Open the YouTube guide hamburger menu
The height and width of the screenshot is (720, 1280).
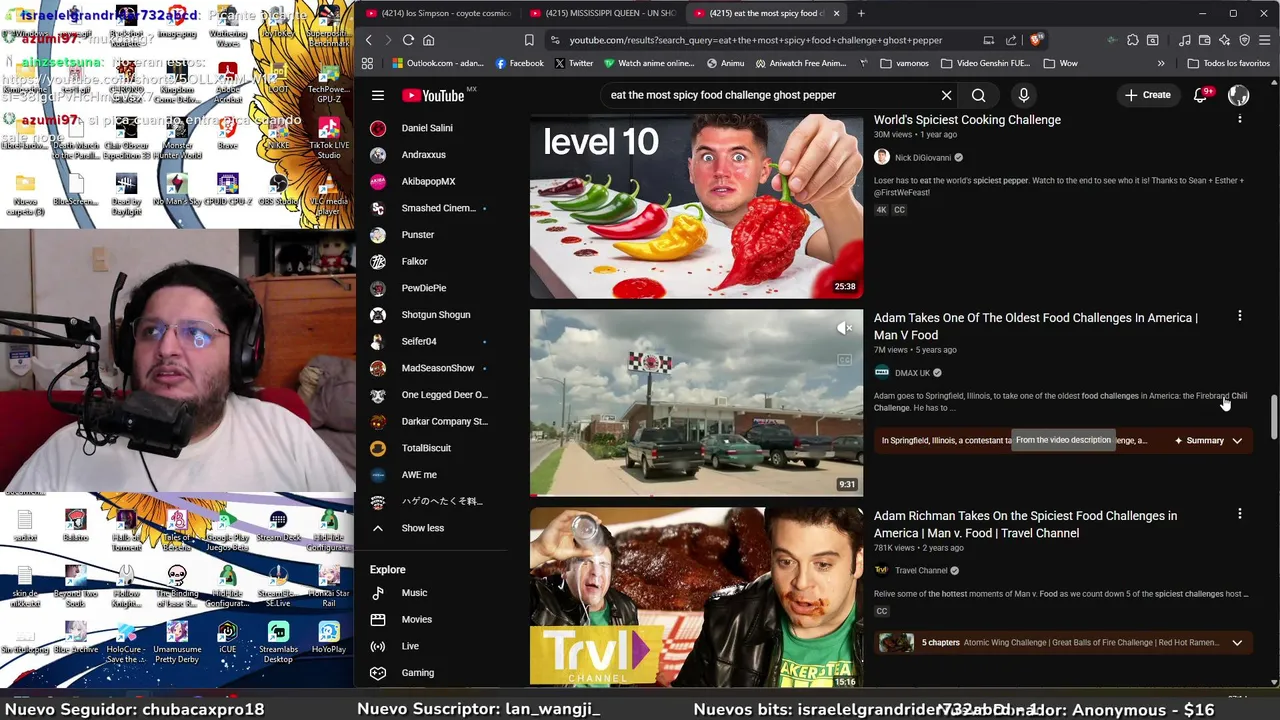tap(378, 95)
